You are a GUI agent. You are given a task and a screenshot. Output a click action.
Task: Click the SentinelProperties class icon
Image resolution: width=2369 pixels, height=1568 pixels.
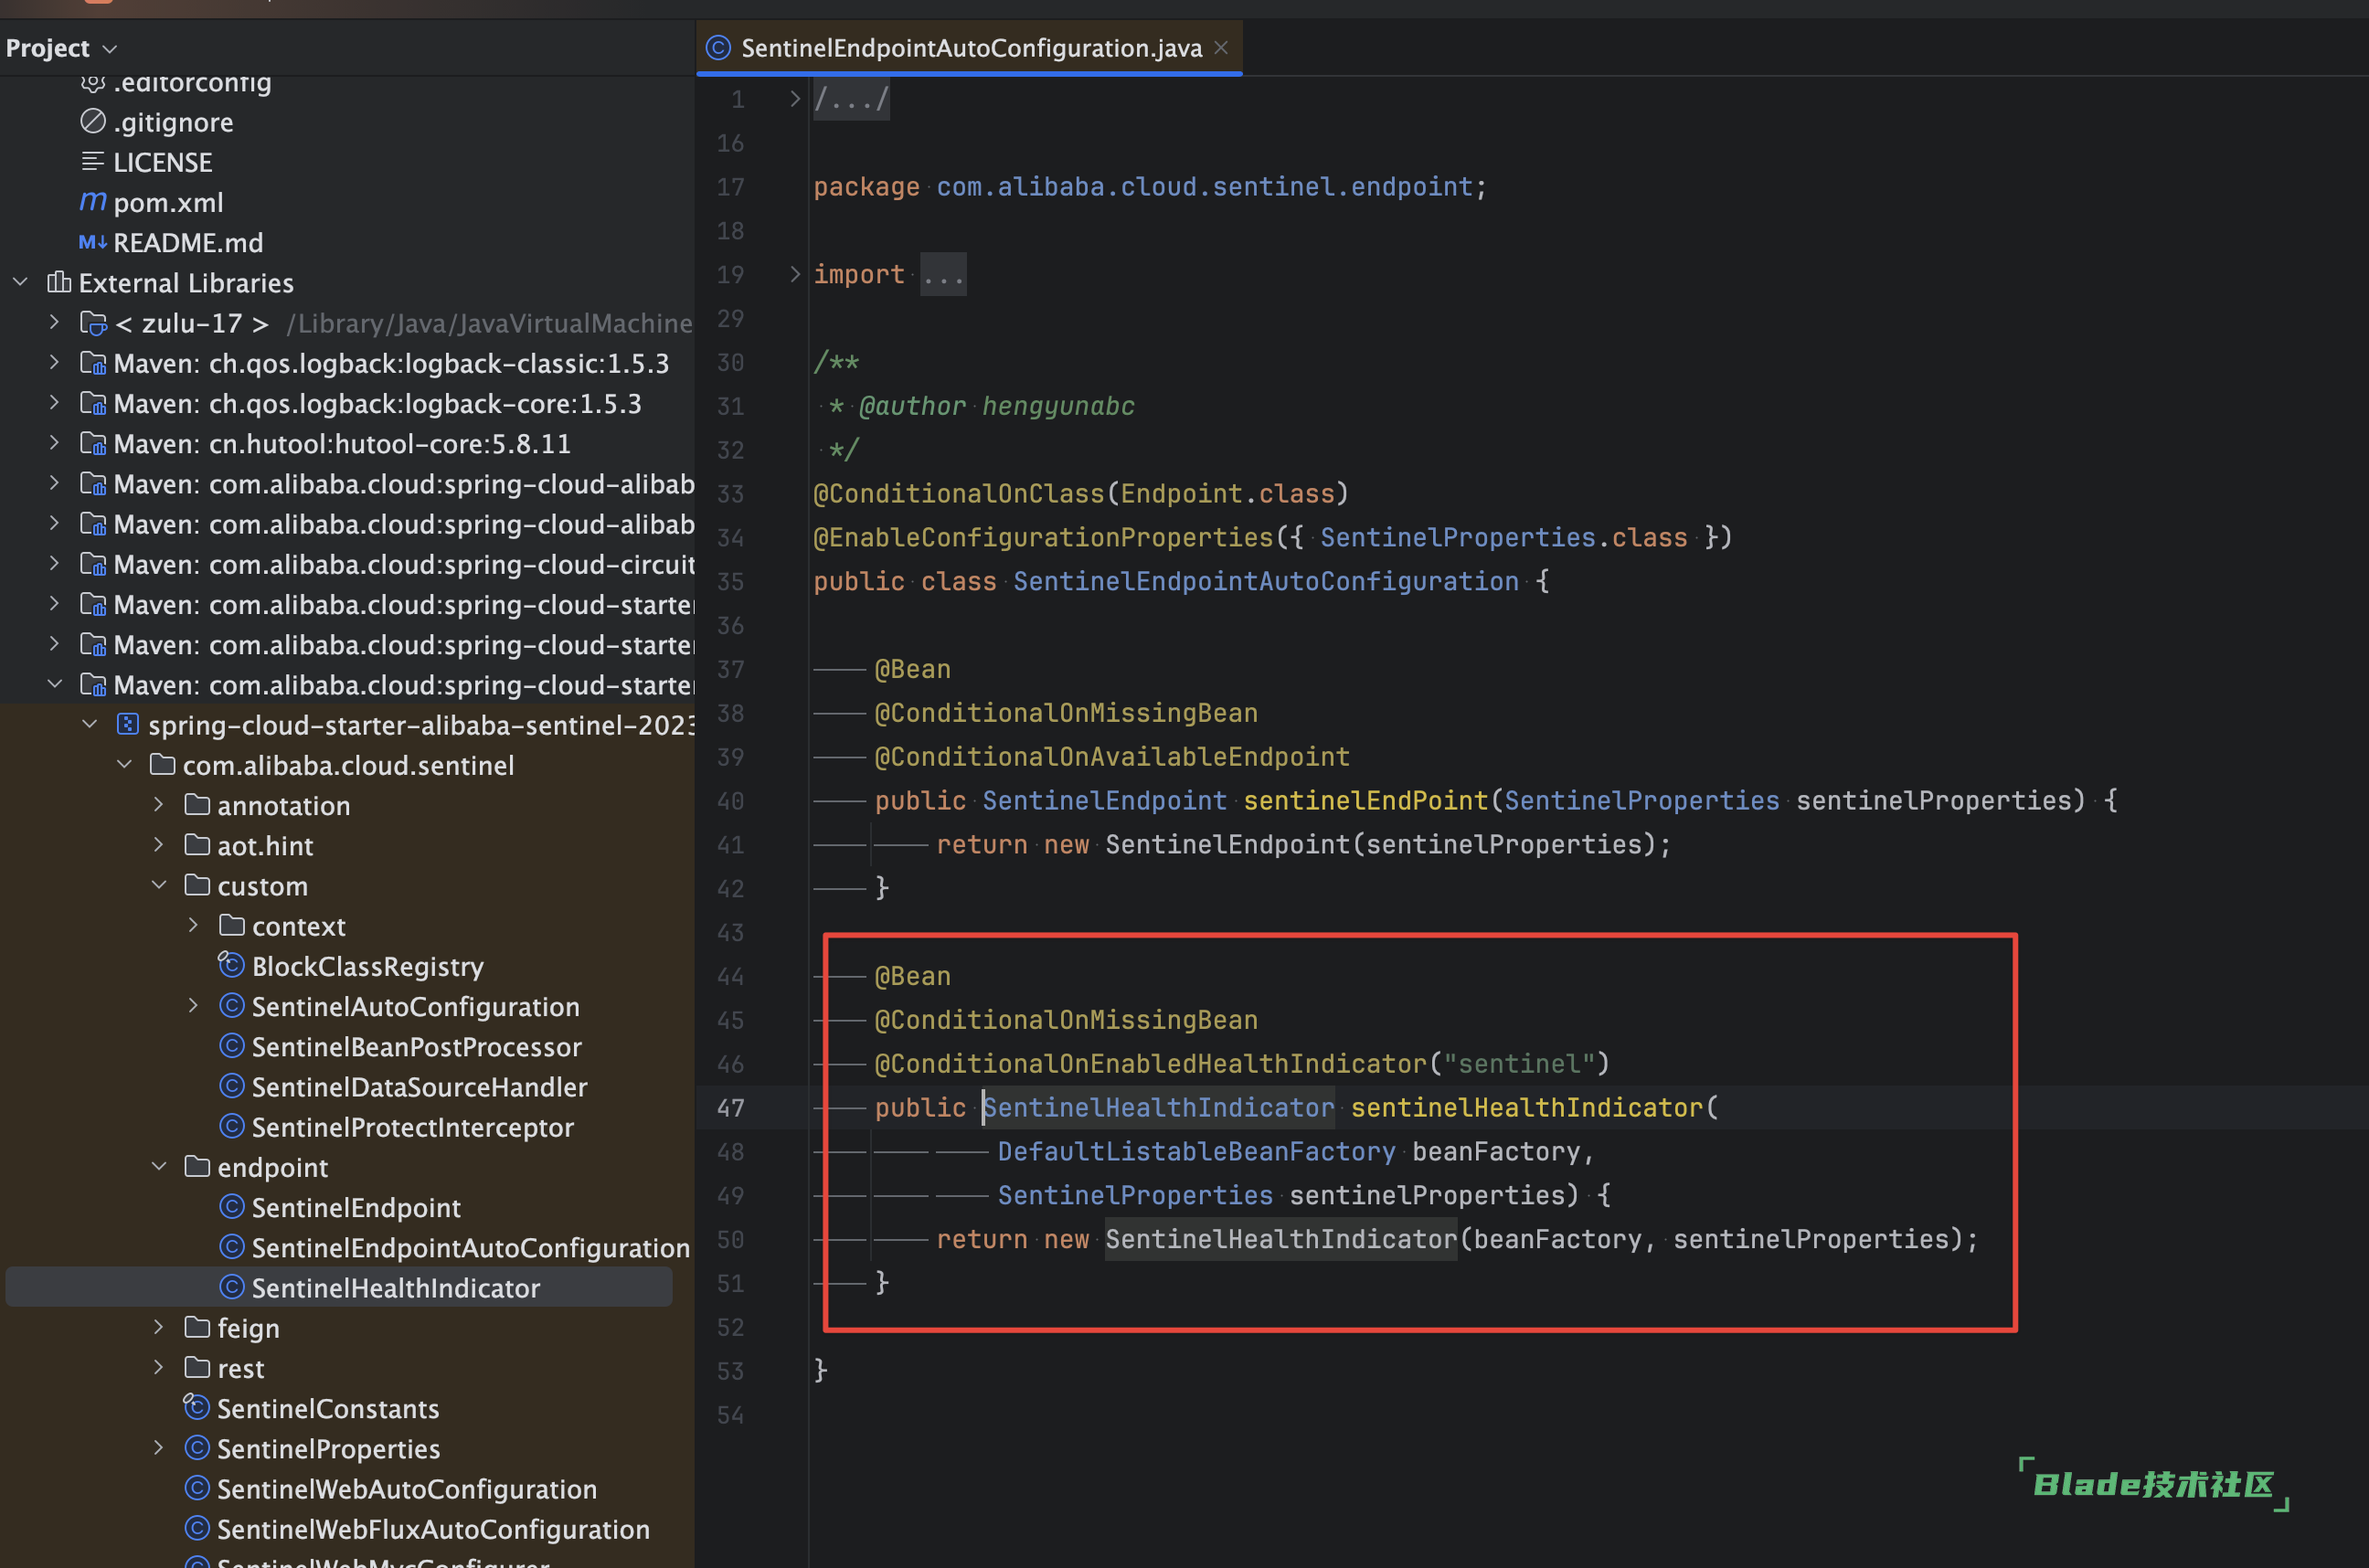pyautogui.click(x=197, y=1448)
